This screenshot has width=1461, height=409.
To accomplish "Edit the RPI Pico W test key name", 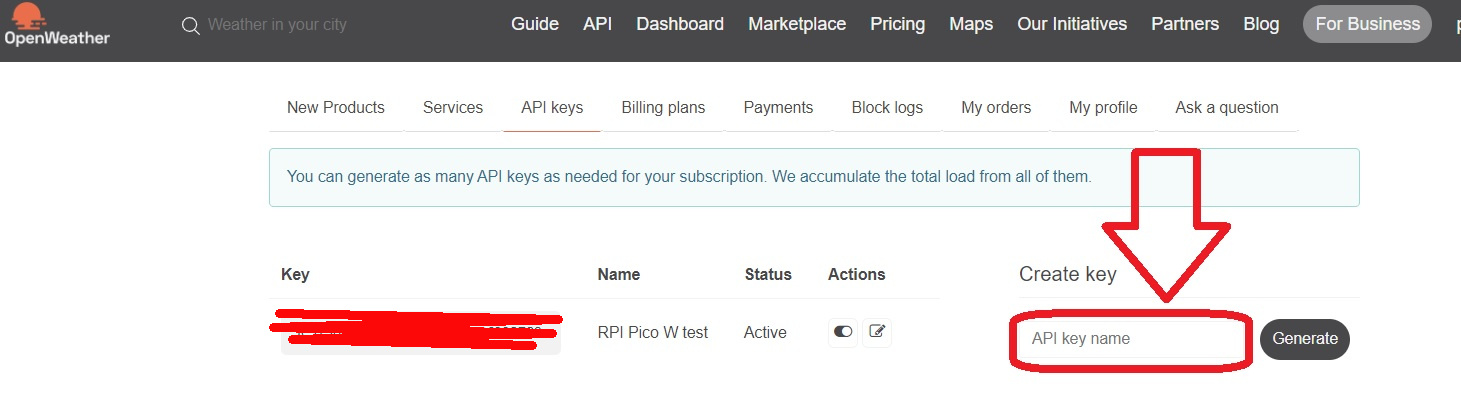I will 877,332.
